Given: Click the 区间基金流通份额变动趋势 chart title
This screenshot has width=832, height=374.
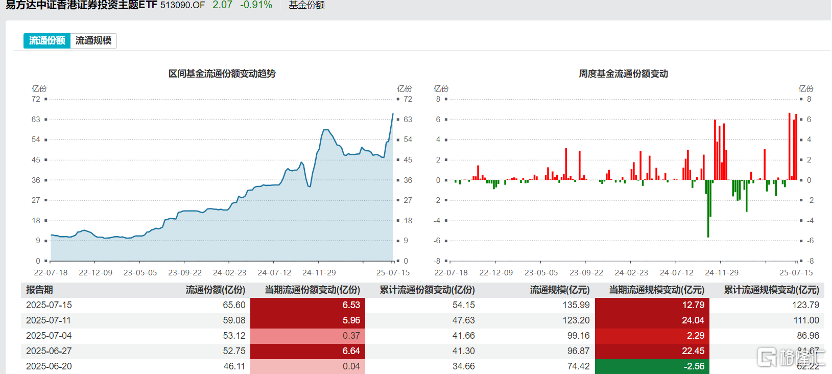Looking at the screenshot, I should (x=222, y=74).
